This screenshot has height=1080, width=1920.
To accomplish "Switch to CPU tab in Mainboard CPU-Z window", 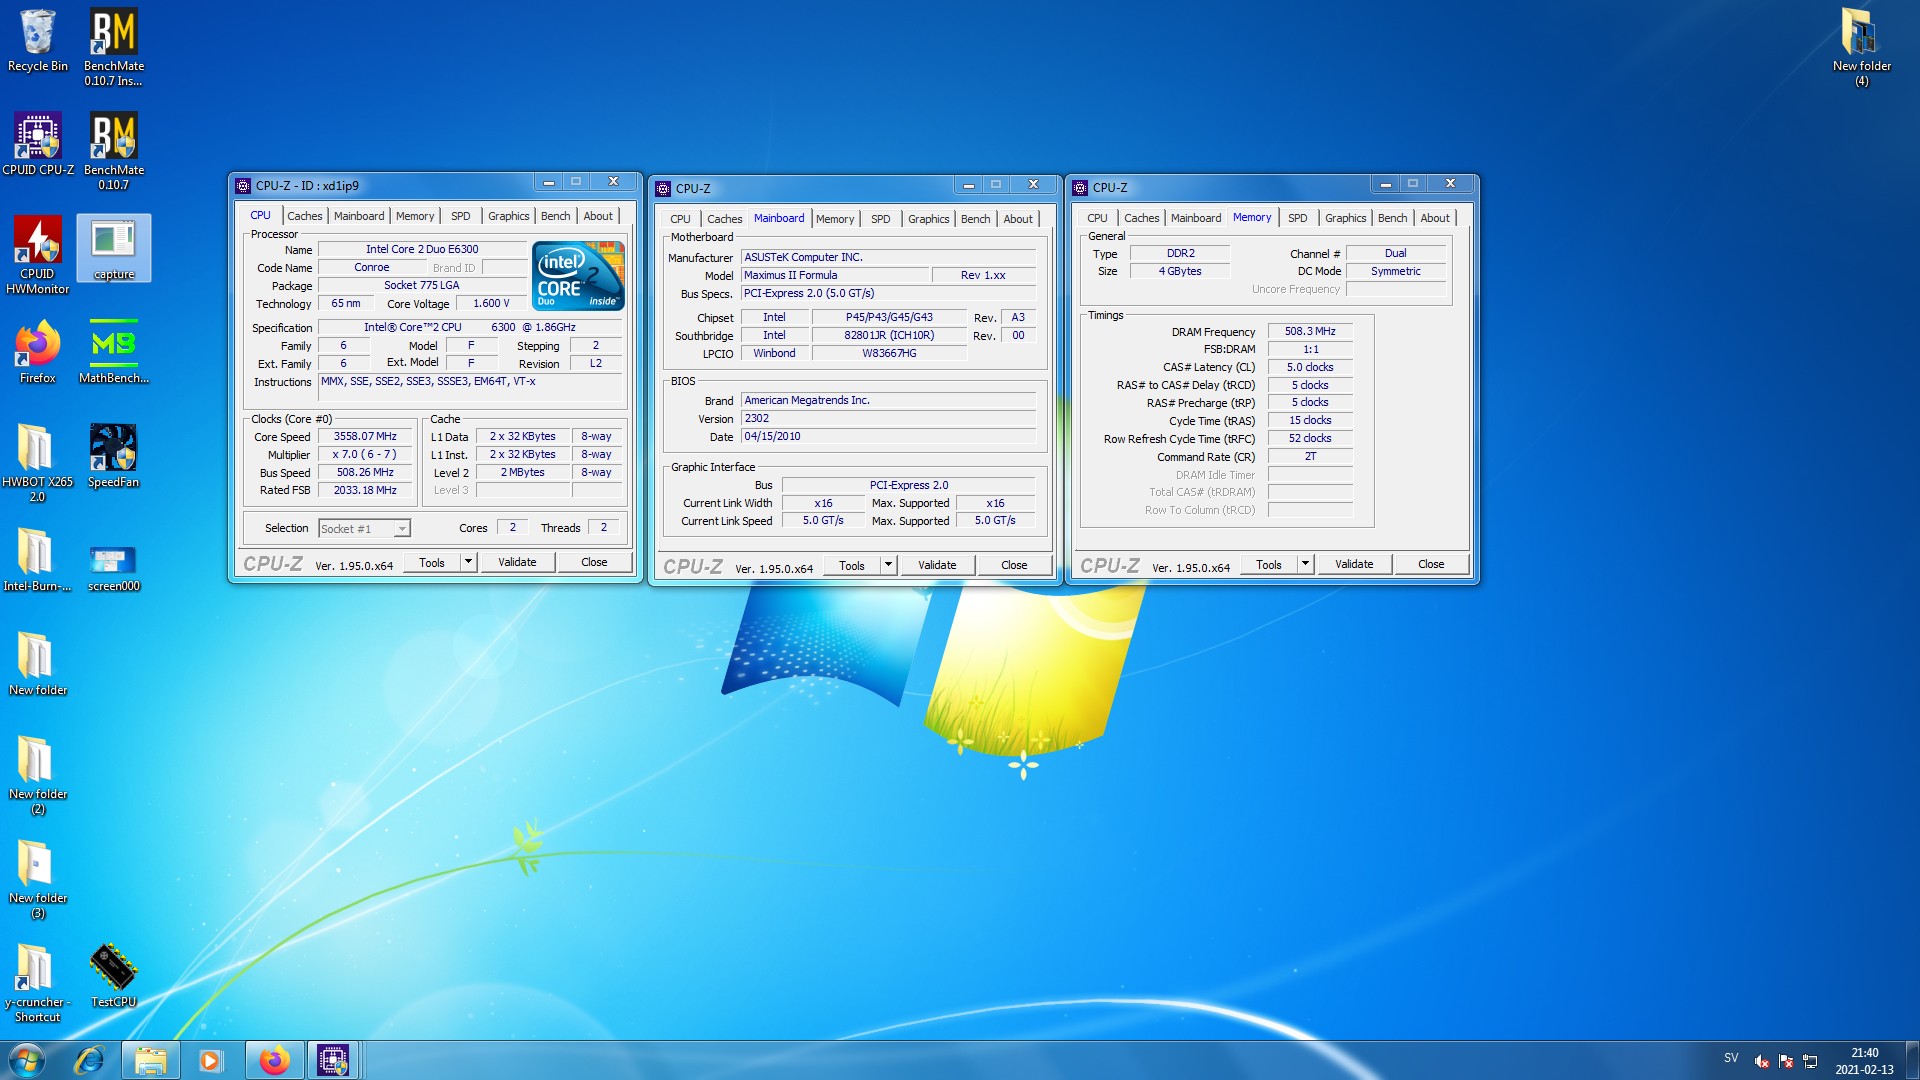I will [x=680, y=219].
